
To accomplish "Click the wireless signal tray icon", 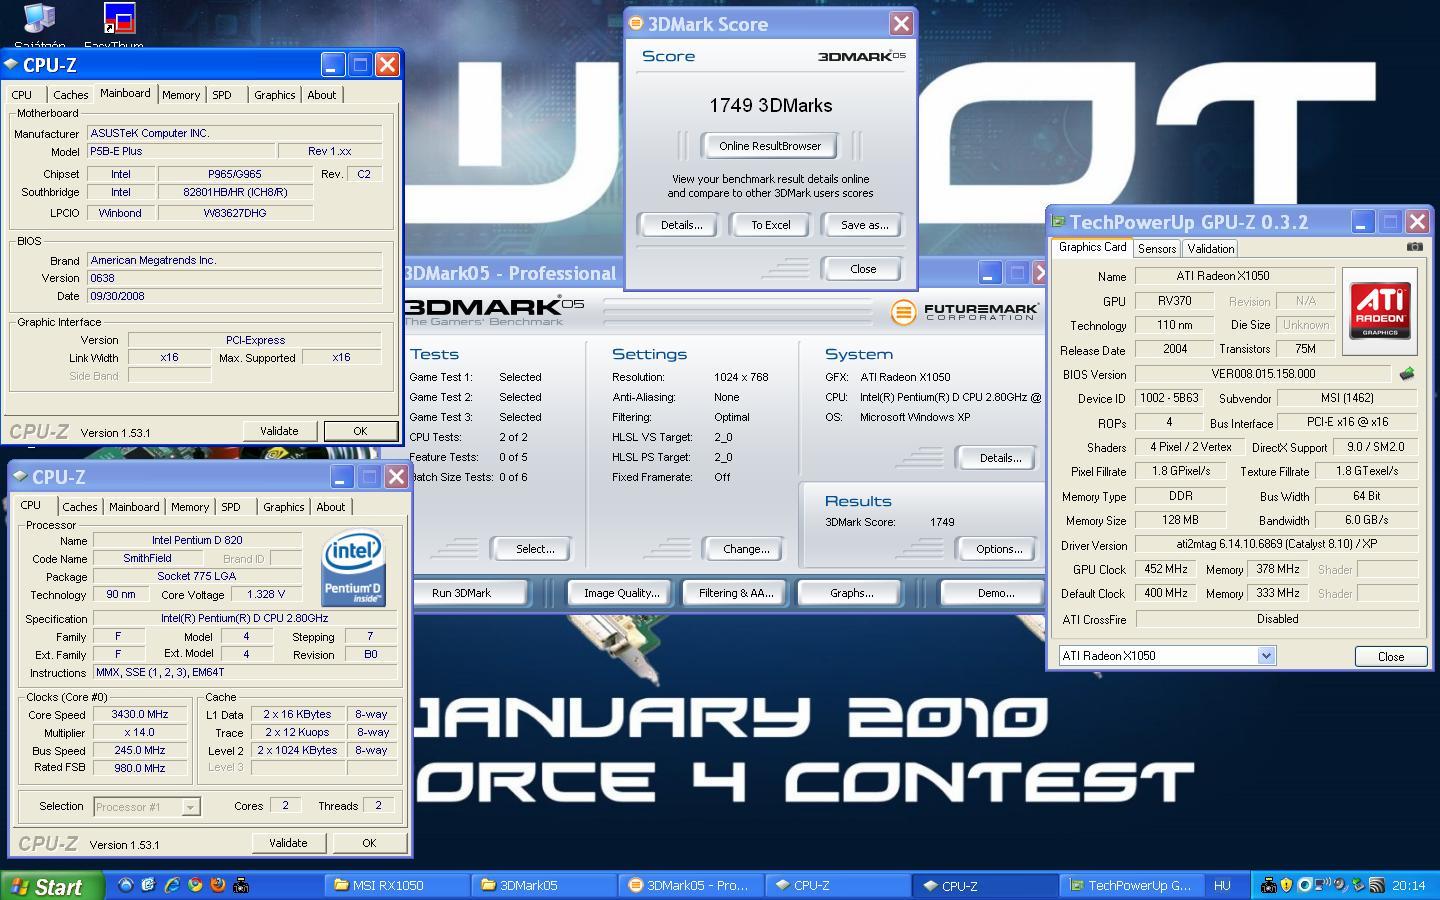I will [1377, 885].
